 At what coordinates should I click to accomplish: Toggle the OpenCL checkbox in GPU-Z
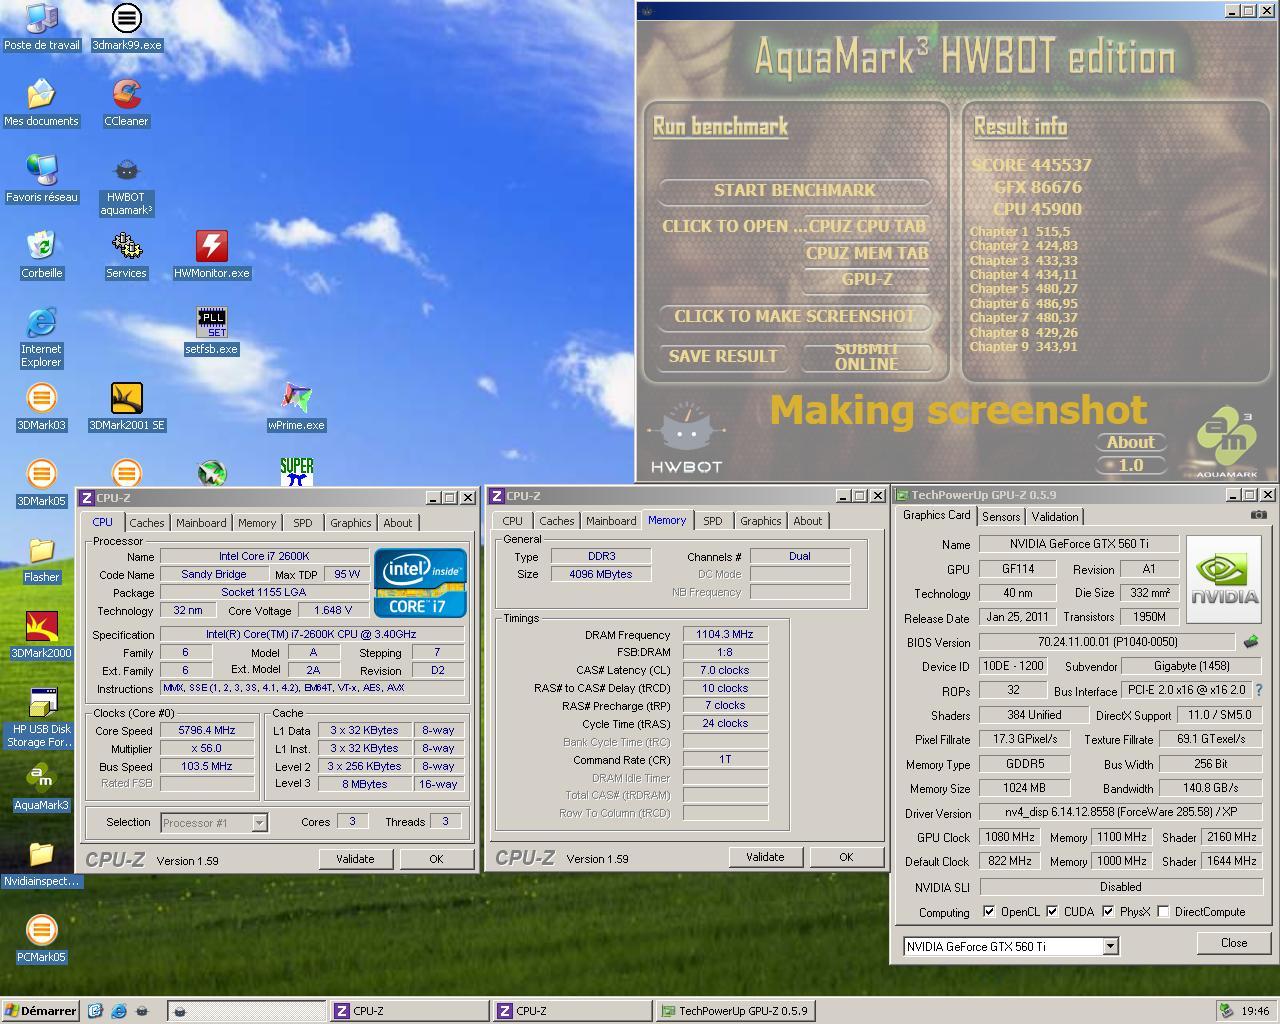pyautogui.click(x=989, y=911)
